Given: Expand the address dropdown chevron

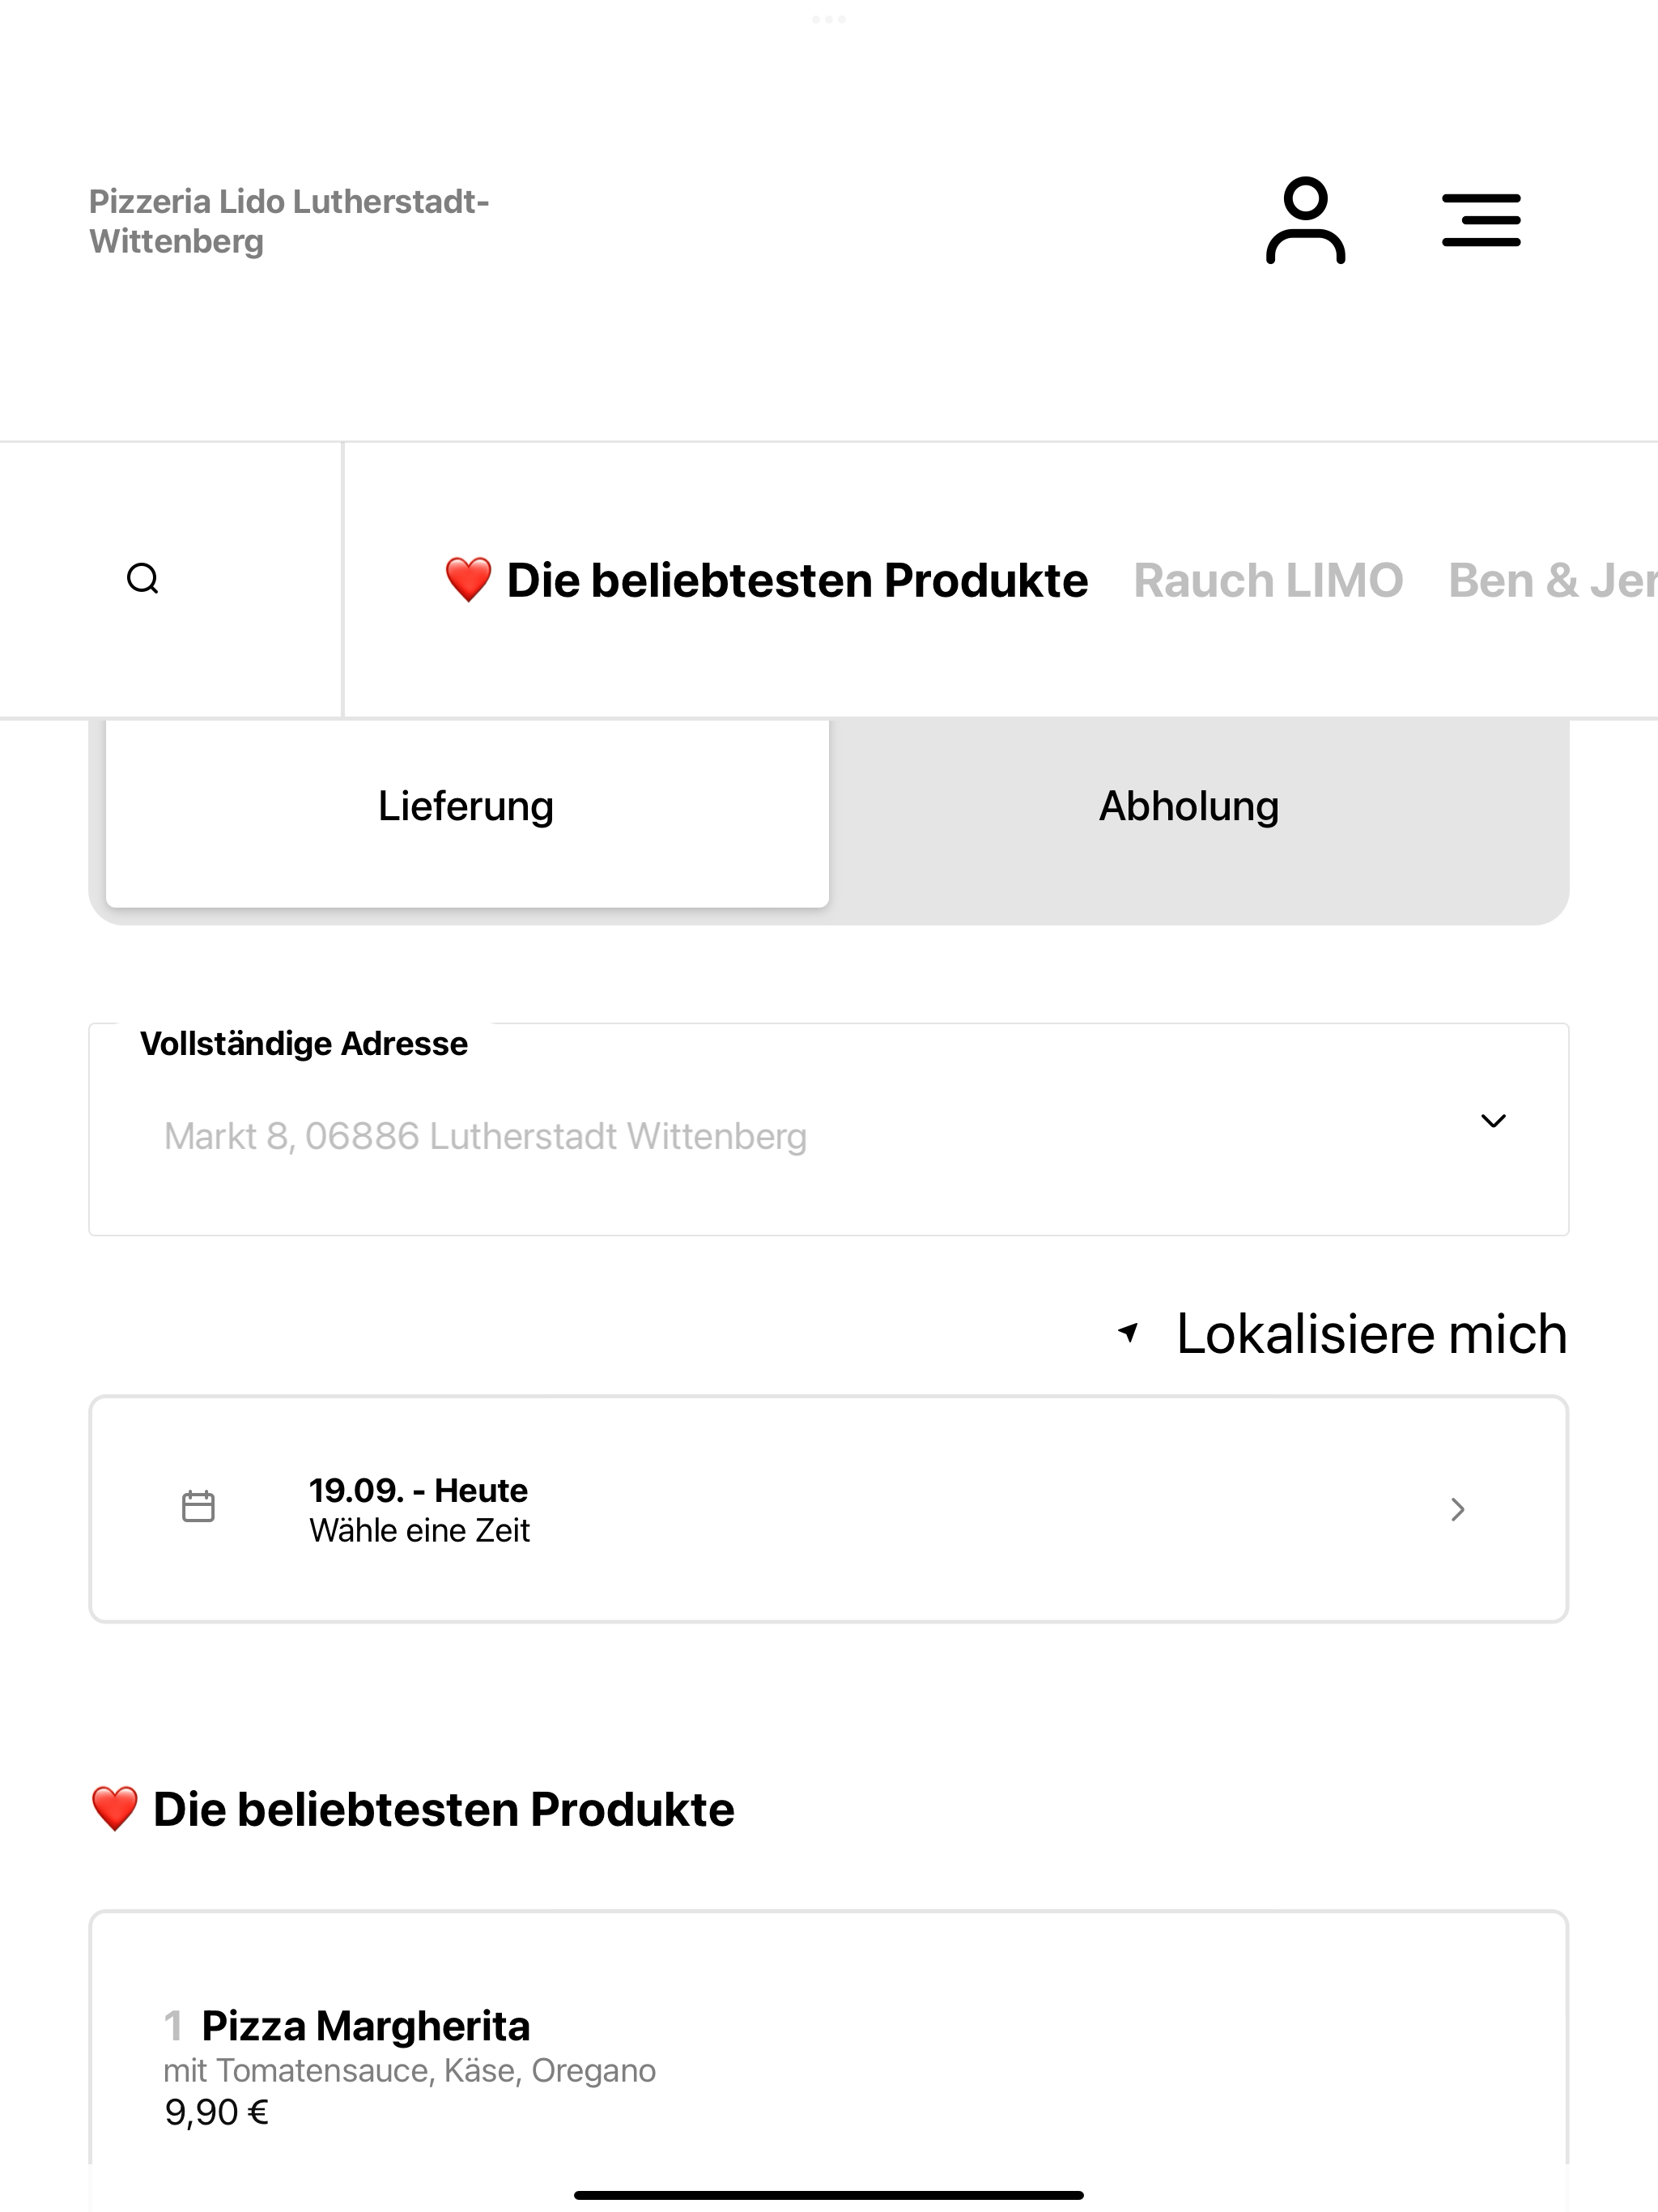Looking at the screenshot, I should (x=1493, y=1121).
